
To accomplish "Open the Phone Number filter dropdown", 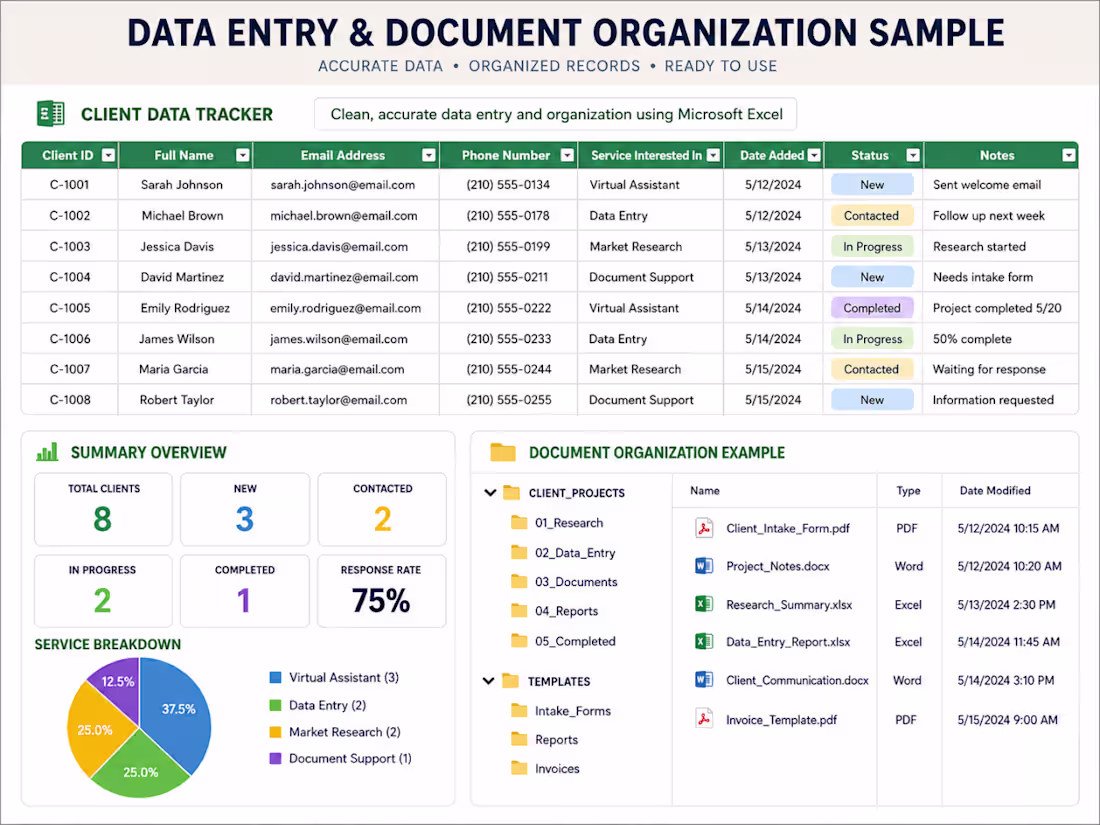I will tap(568, 155).
